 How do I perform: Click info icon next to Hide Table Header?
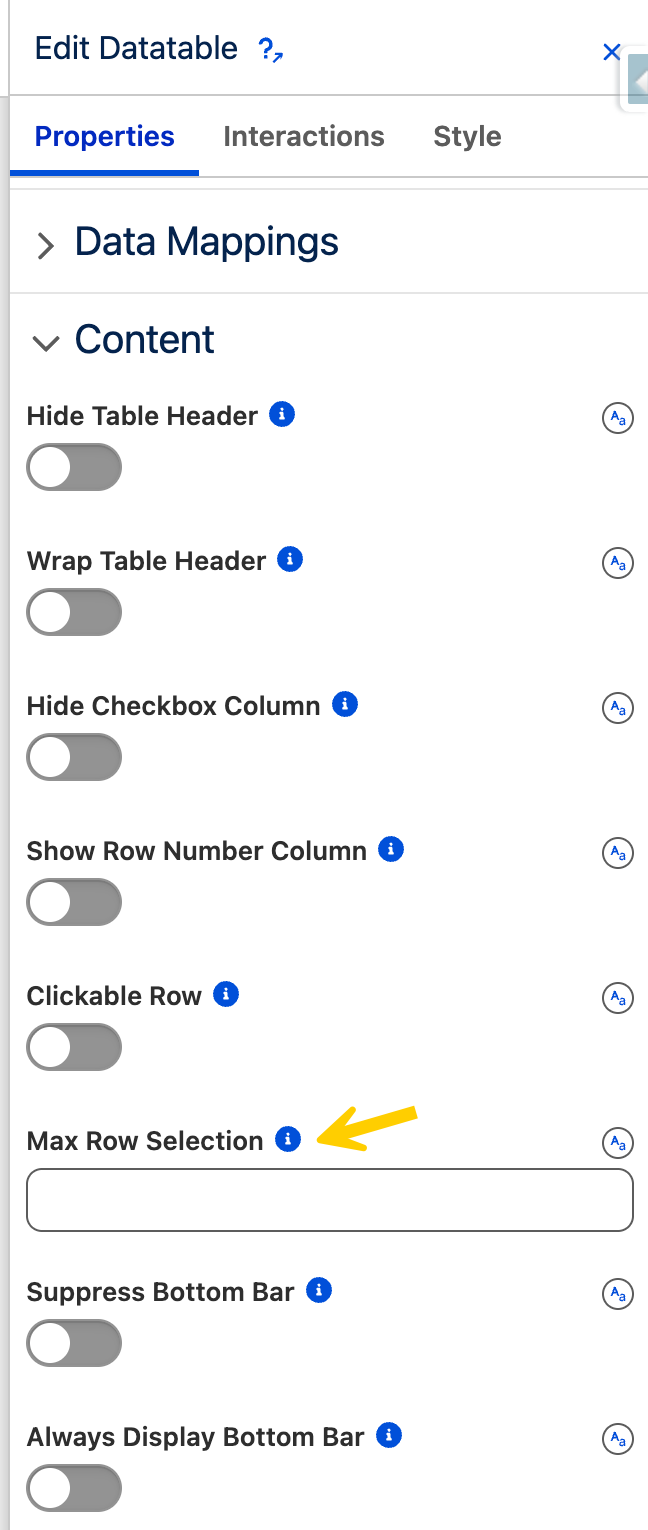(x=282, y=414)
